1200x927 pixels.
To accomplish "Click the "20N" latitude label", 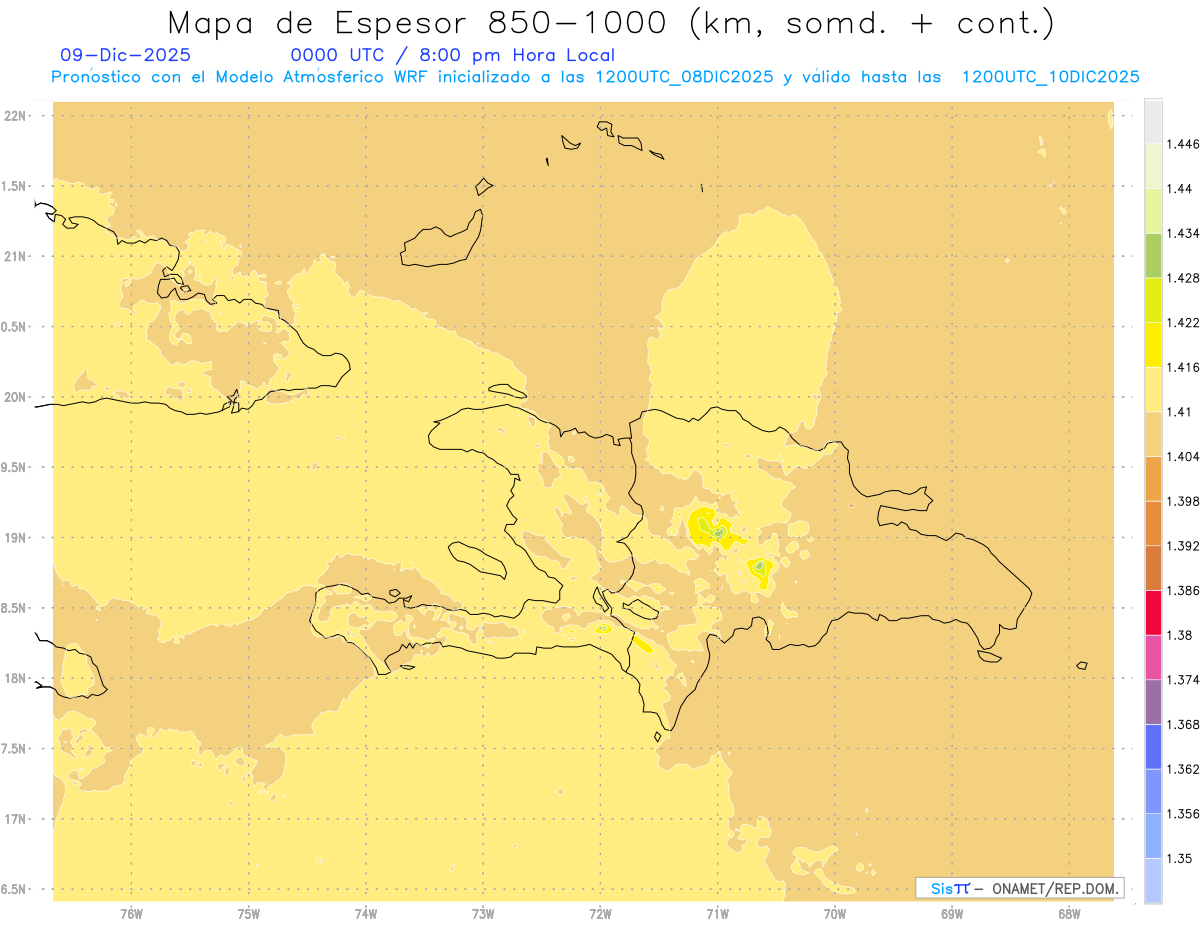I will click(x=16, y=397).
